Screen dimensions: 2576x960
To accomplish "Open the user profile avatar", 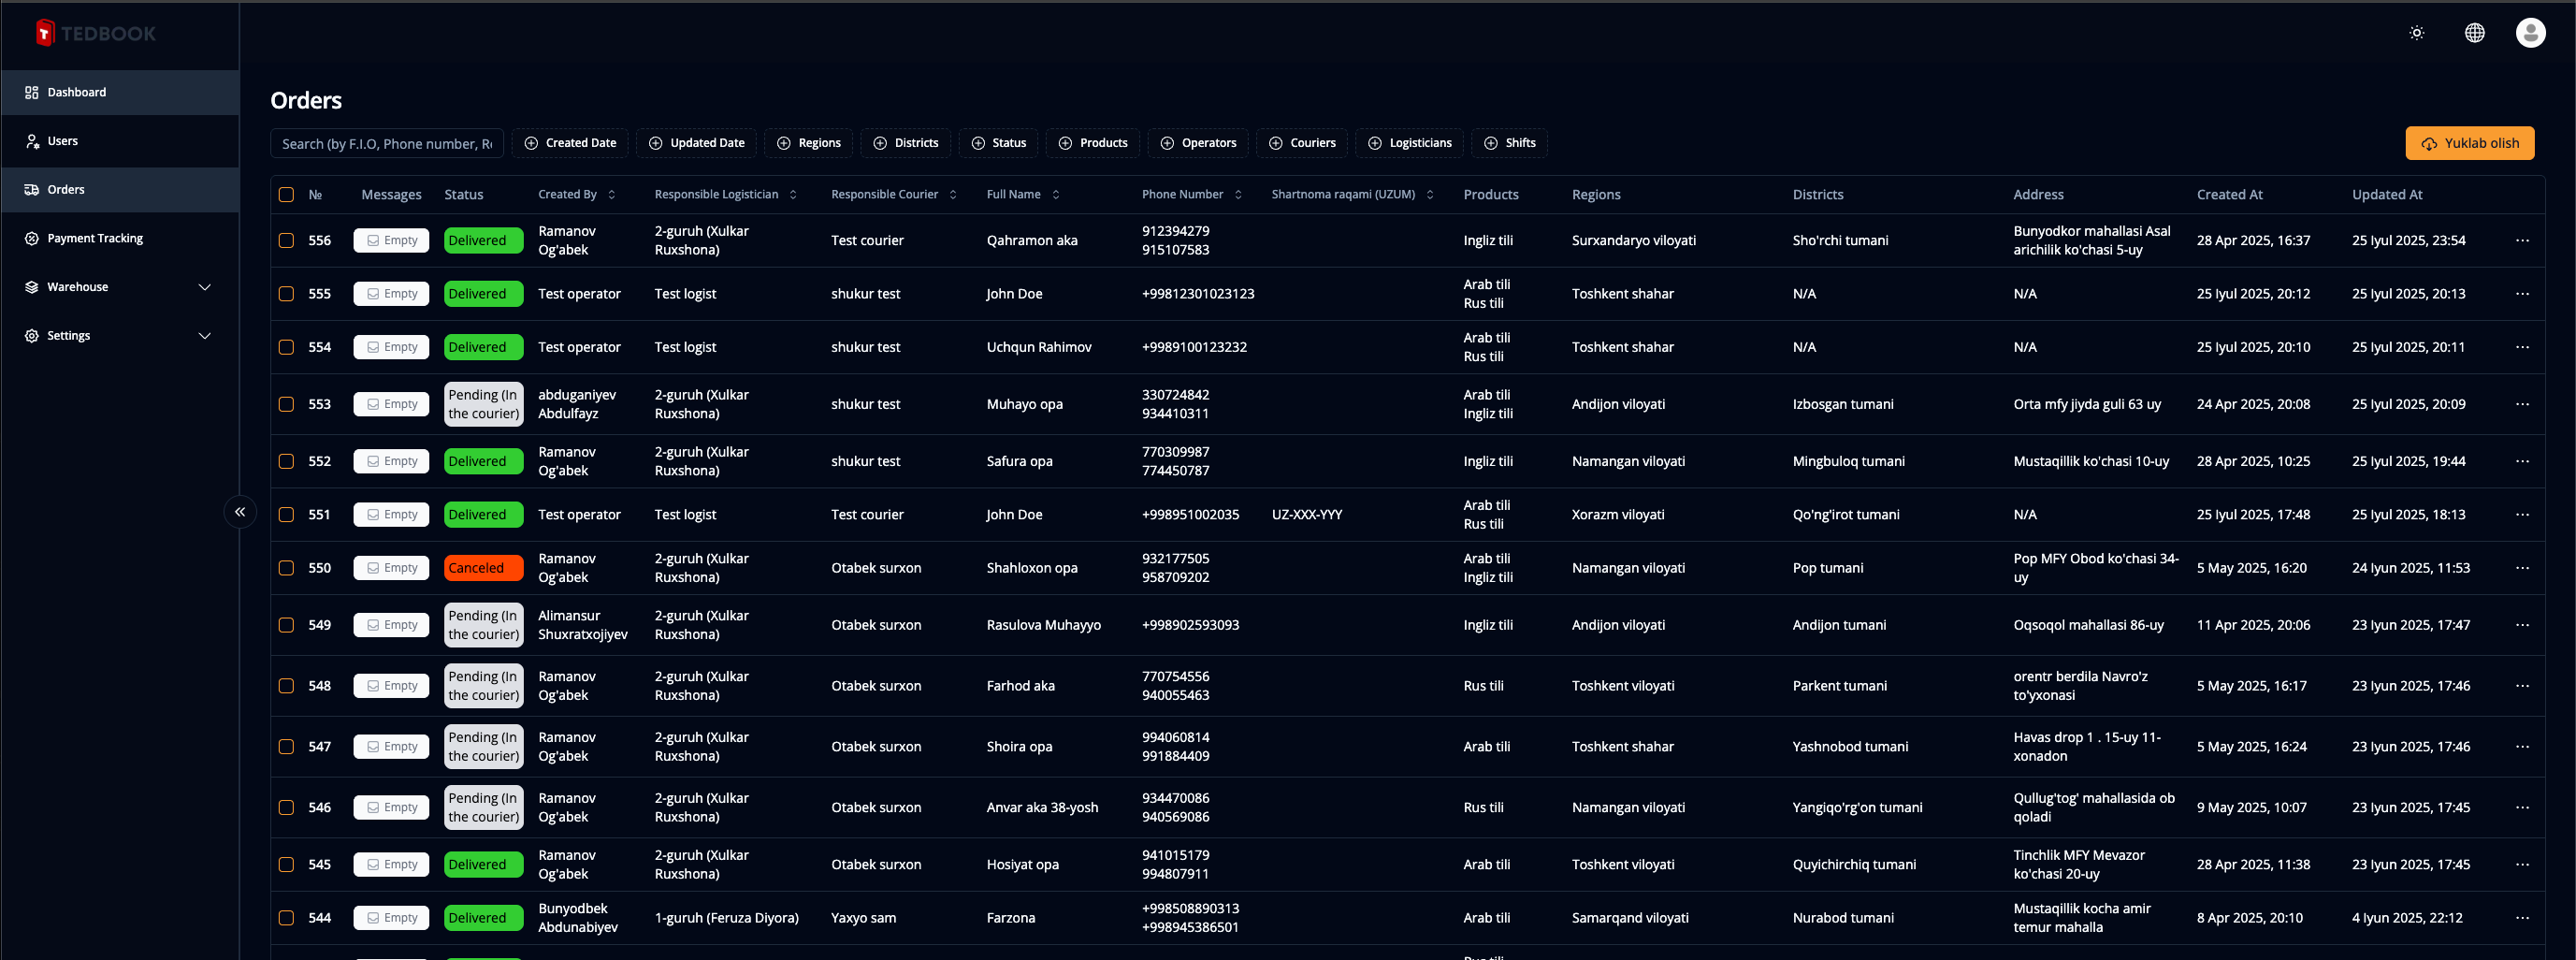I will [x=2530, y=33].
